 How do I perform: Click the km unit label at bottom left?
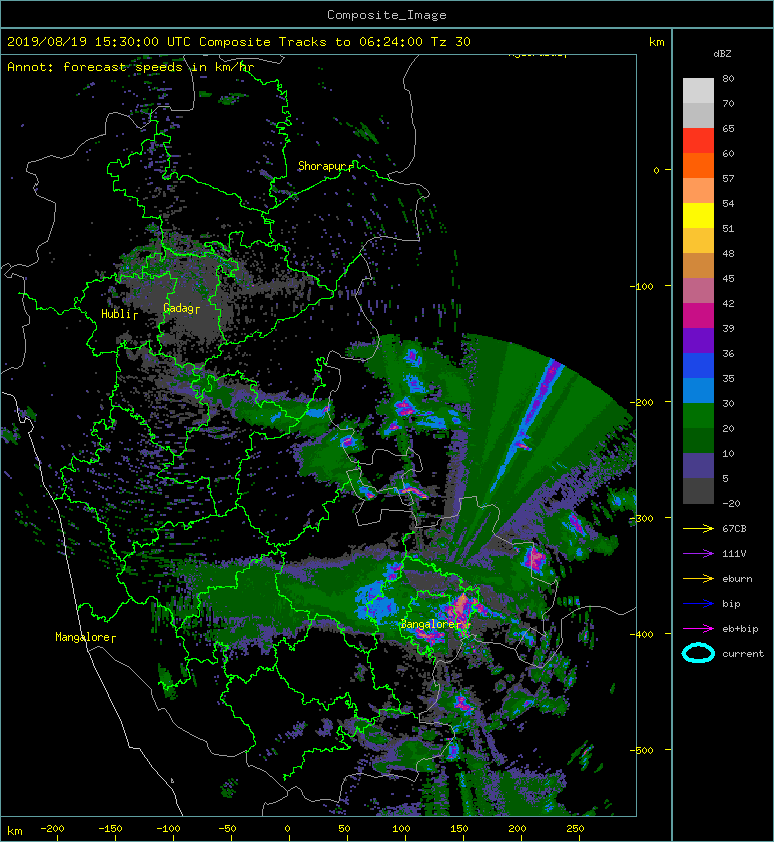tap(15, 831)
